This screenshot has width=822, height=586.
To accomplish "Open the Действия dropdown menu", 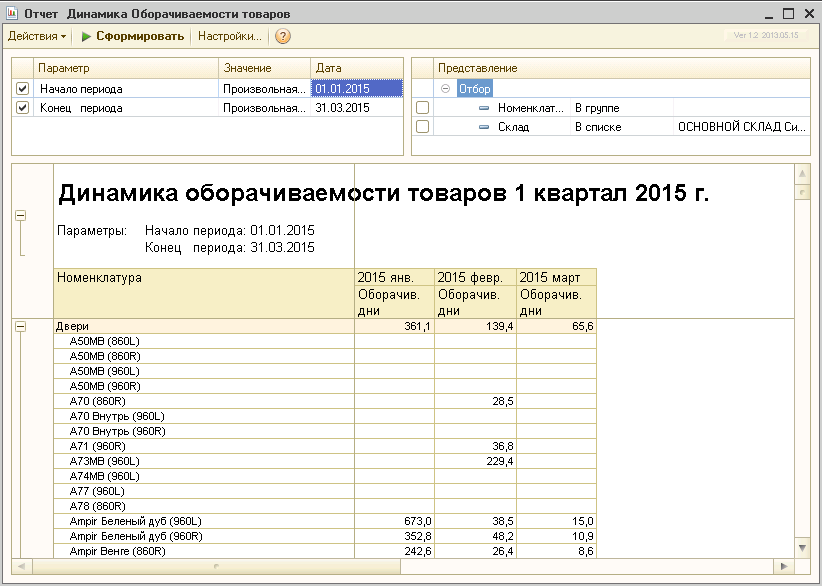I will pyautogui.click(x=37, y=36).
